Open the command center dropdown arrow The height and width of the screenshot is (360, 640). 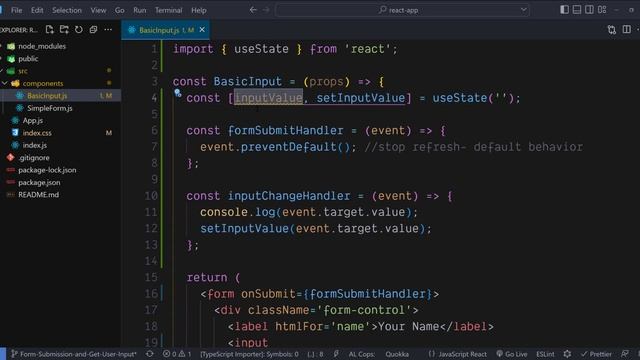click(x=523, y=10)
